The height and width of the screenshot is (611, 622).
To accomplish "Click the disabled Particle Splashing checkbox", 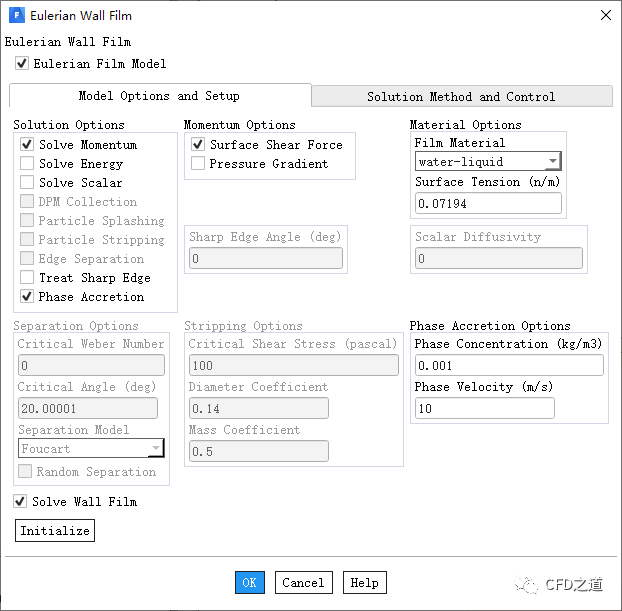I will point(27,221).
